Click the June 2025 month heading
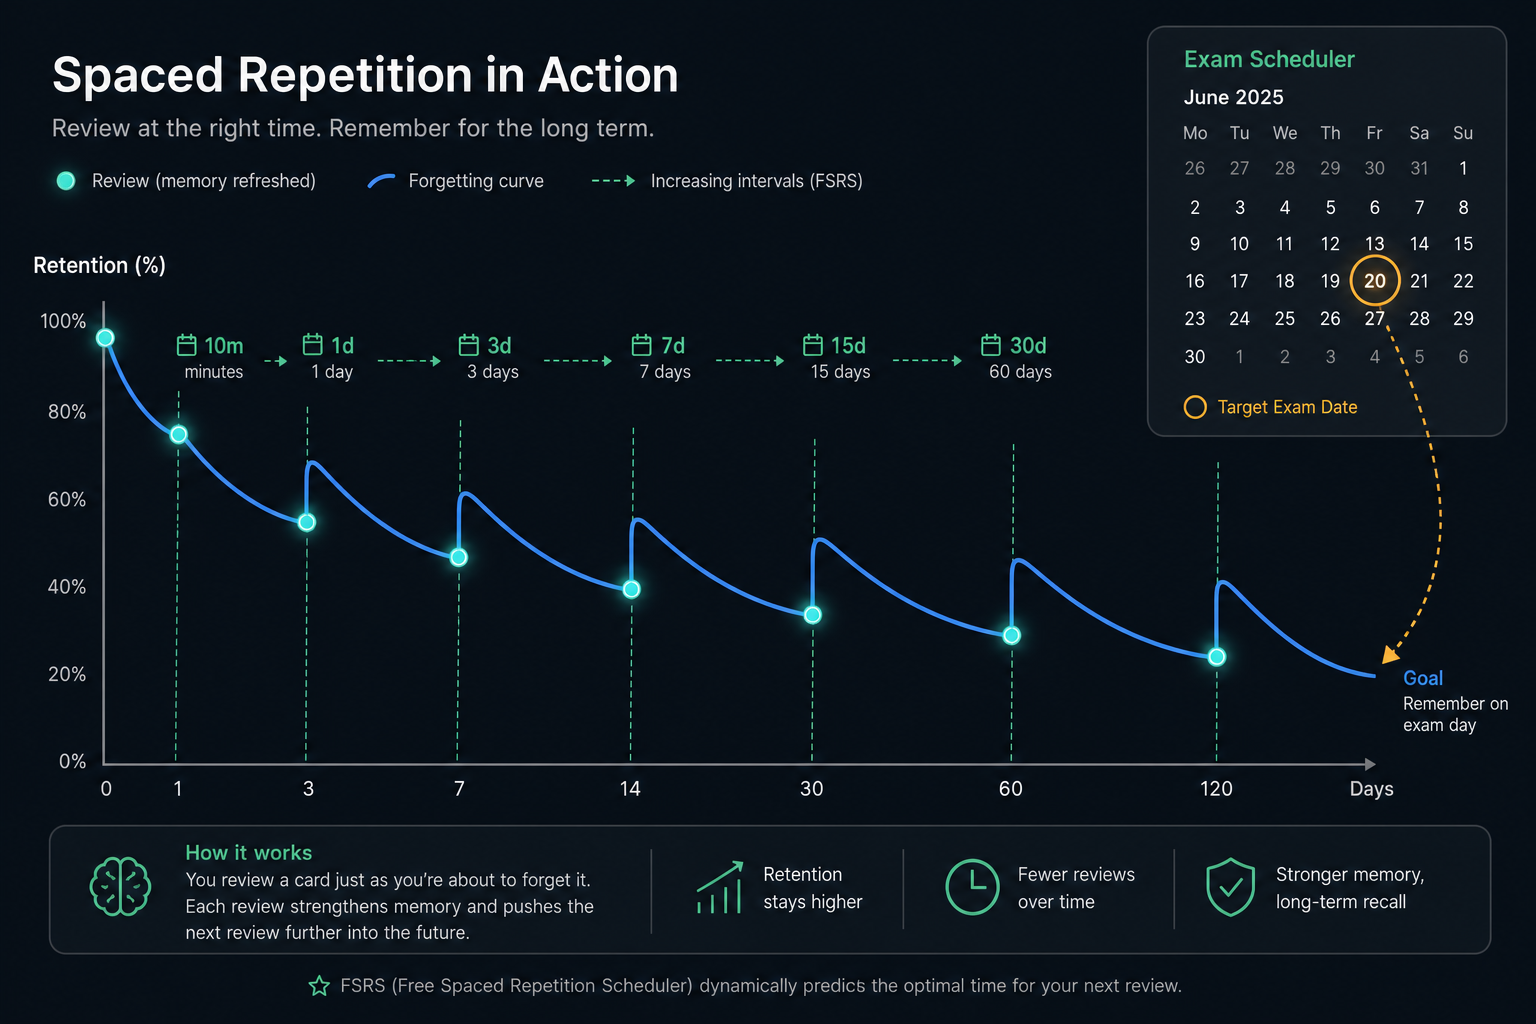The image size is (1536, 1024). [1233, 97]
